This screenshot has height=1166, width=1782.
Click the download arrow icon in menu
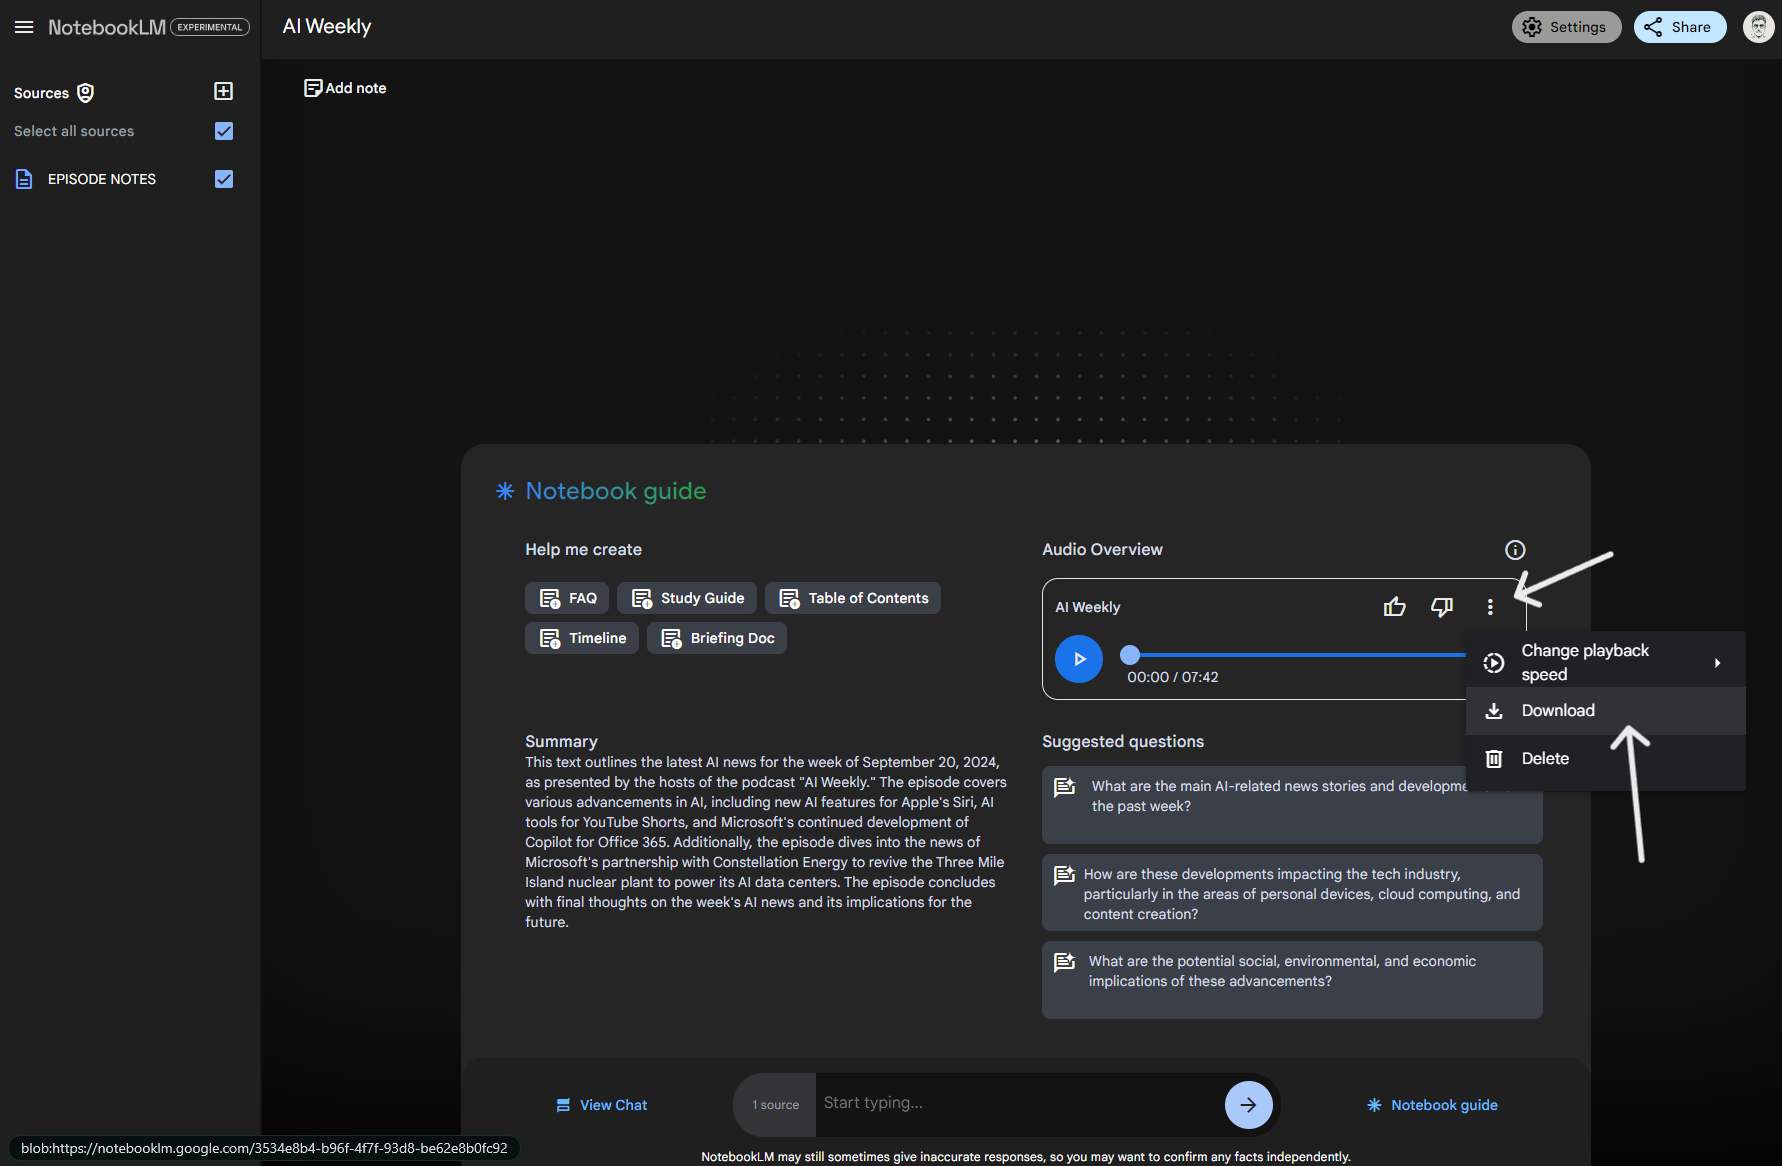pos(1494,711)
